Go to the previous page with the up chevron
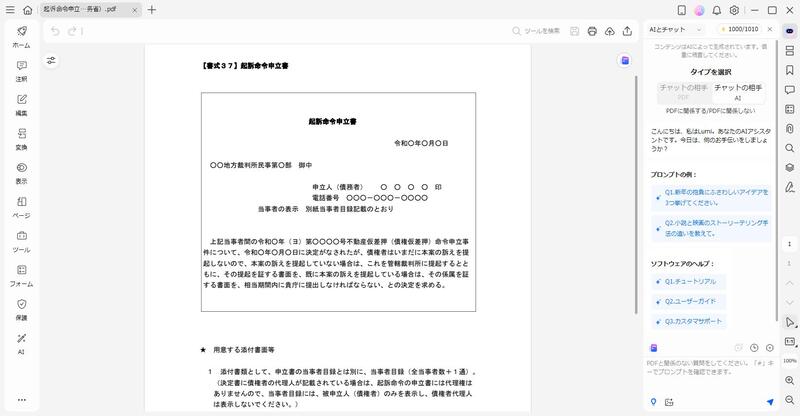The width and height of the screenshot is (800, 416). tap(790, 283)
